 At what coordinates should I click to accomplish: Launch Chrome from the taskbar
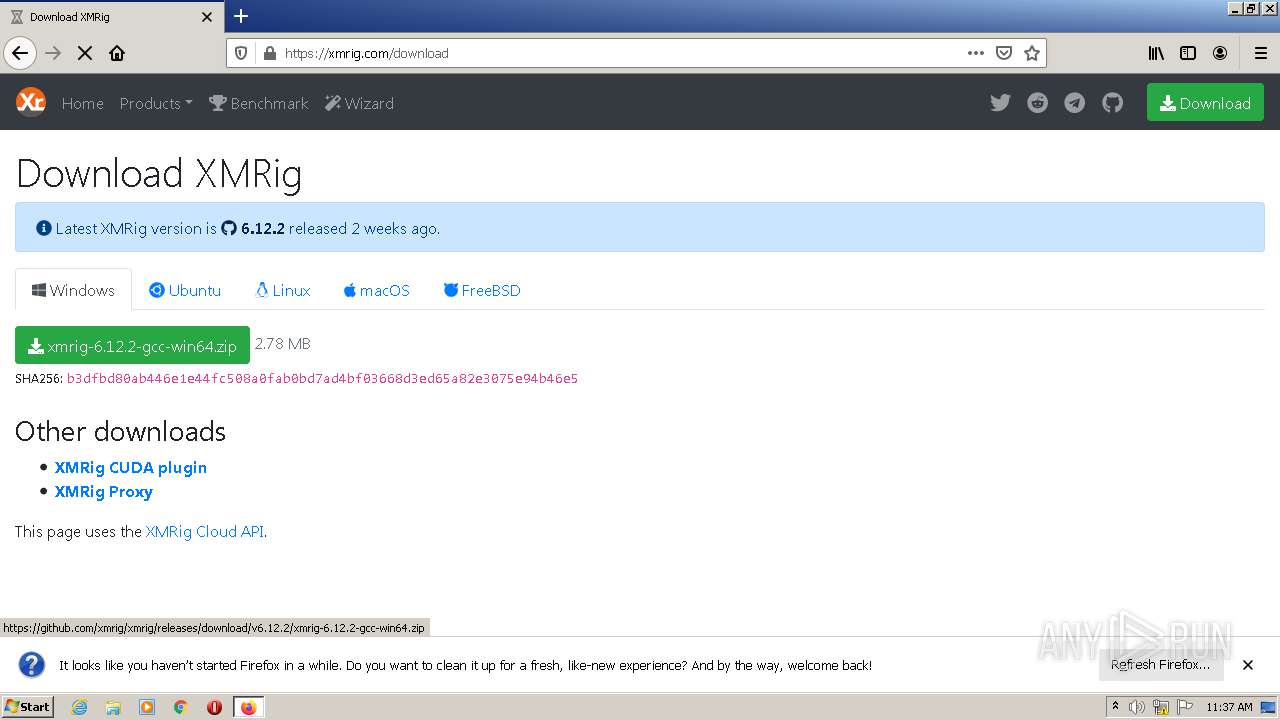[x=181, y=707]
